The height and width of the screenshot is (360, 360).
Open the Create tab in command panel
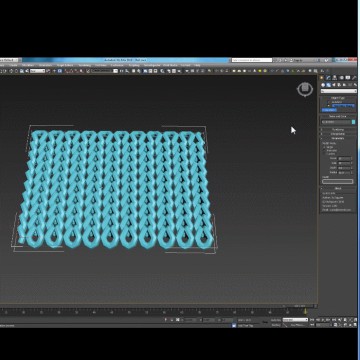click(x=322, y=78)
